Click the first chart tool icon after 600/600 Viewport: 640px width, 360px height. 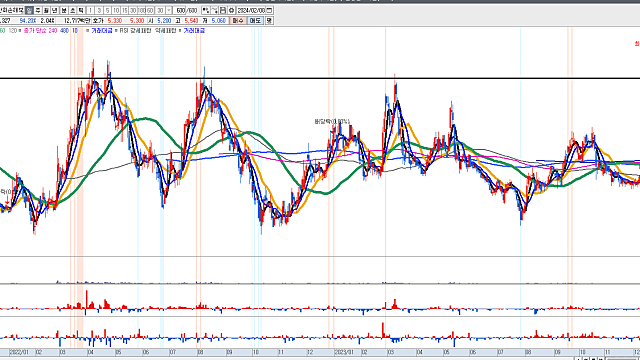point(206,11)
